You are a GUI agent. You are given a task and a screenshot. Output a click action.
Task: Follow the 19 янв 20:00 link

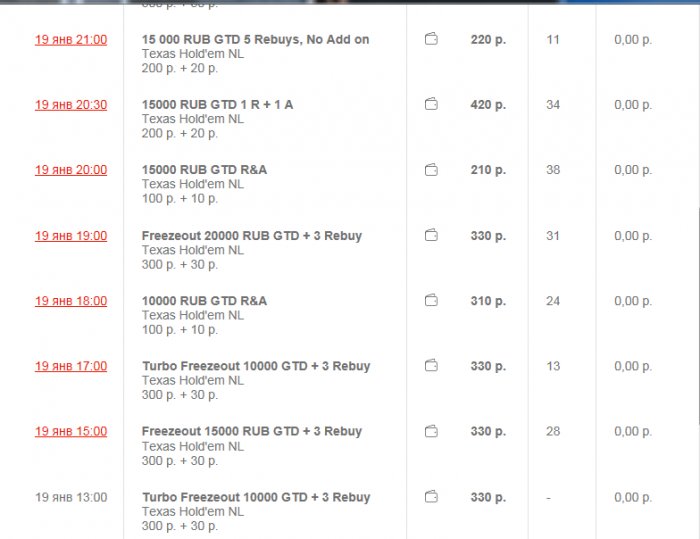coord(71,170)
